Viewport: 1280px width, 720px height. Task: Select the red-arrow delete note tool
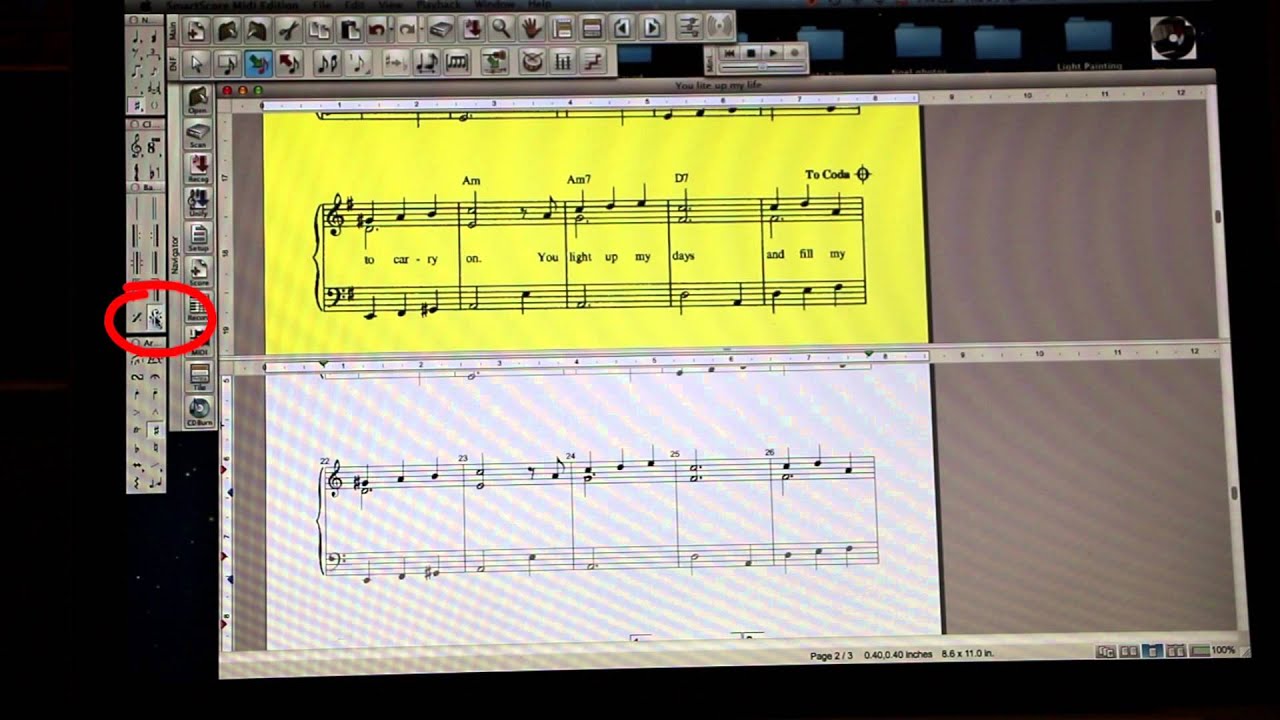tap(289, 63)
